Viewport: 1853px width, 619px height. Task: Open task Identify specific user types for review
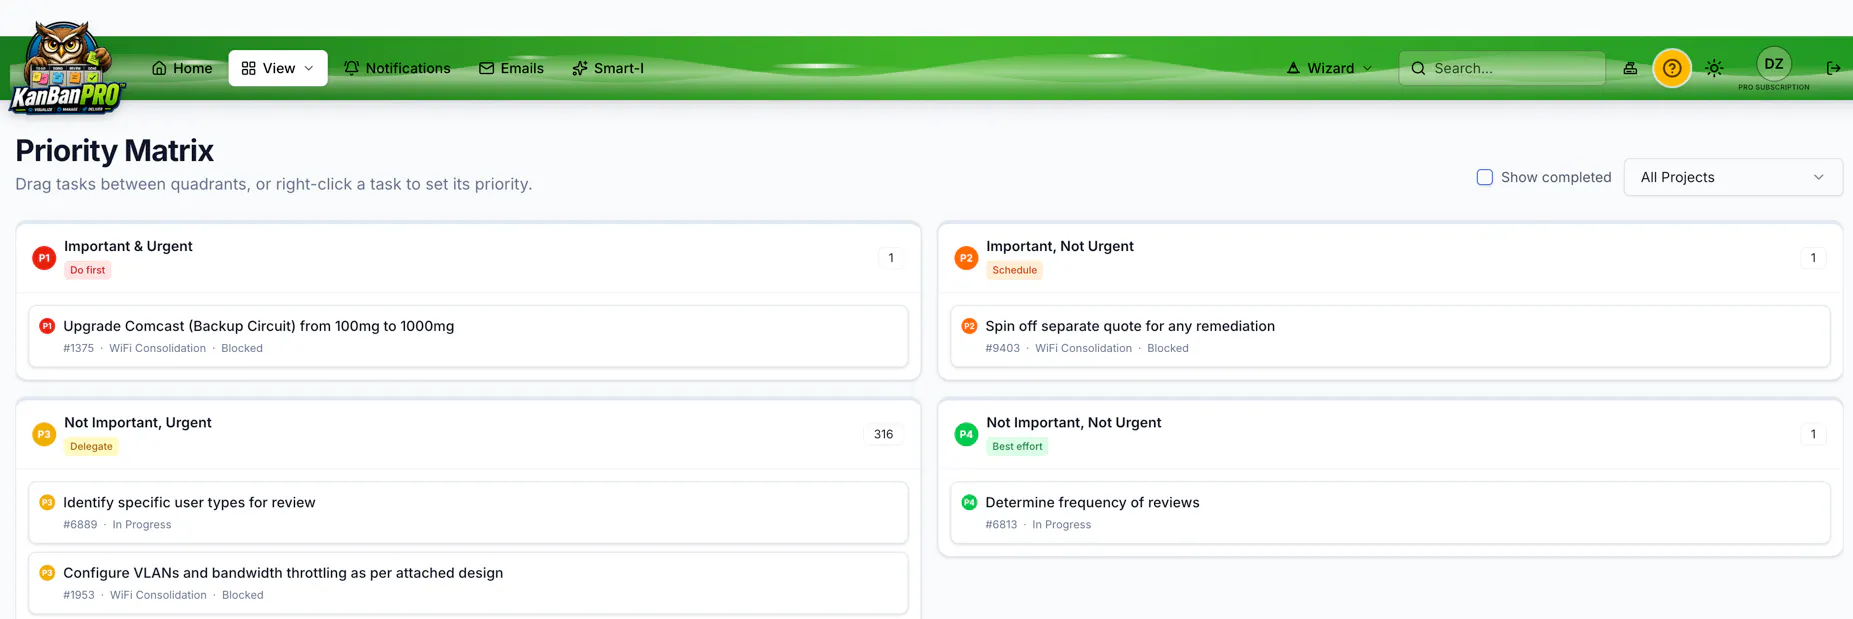coord(468,512)
